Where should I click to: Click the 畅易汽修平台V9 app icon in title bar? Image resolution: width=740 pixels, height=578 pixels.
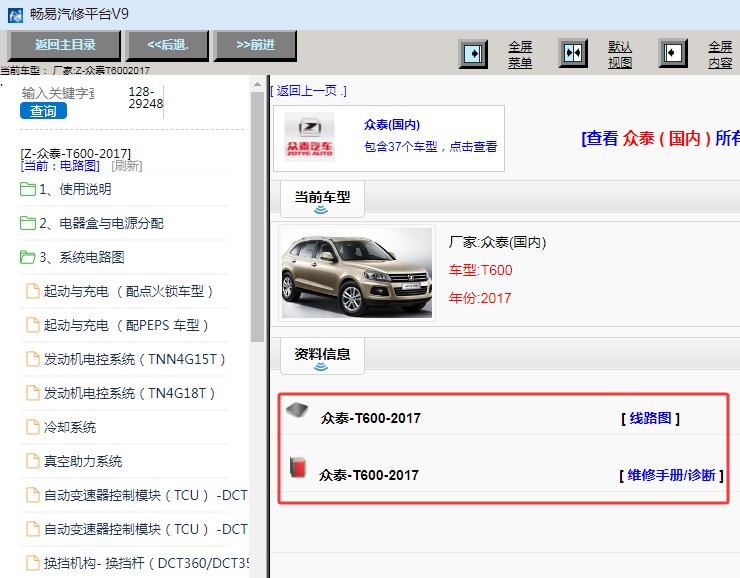coord(15,15)
